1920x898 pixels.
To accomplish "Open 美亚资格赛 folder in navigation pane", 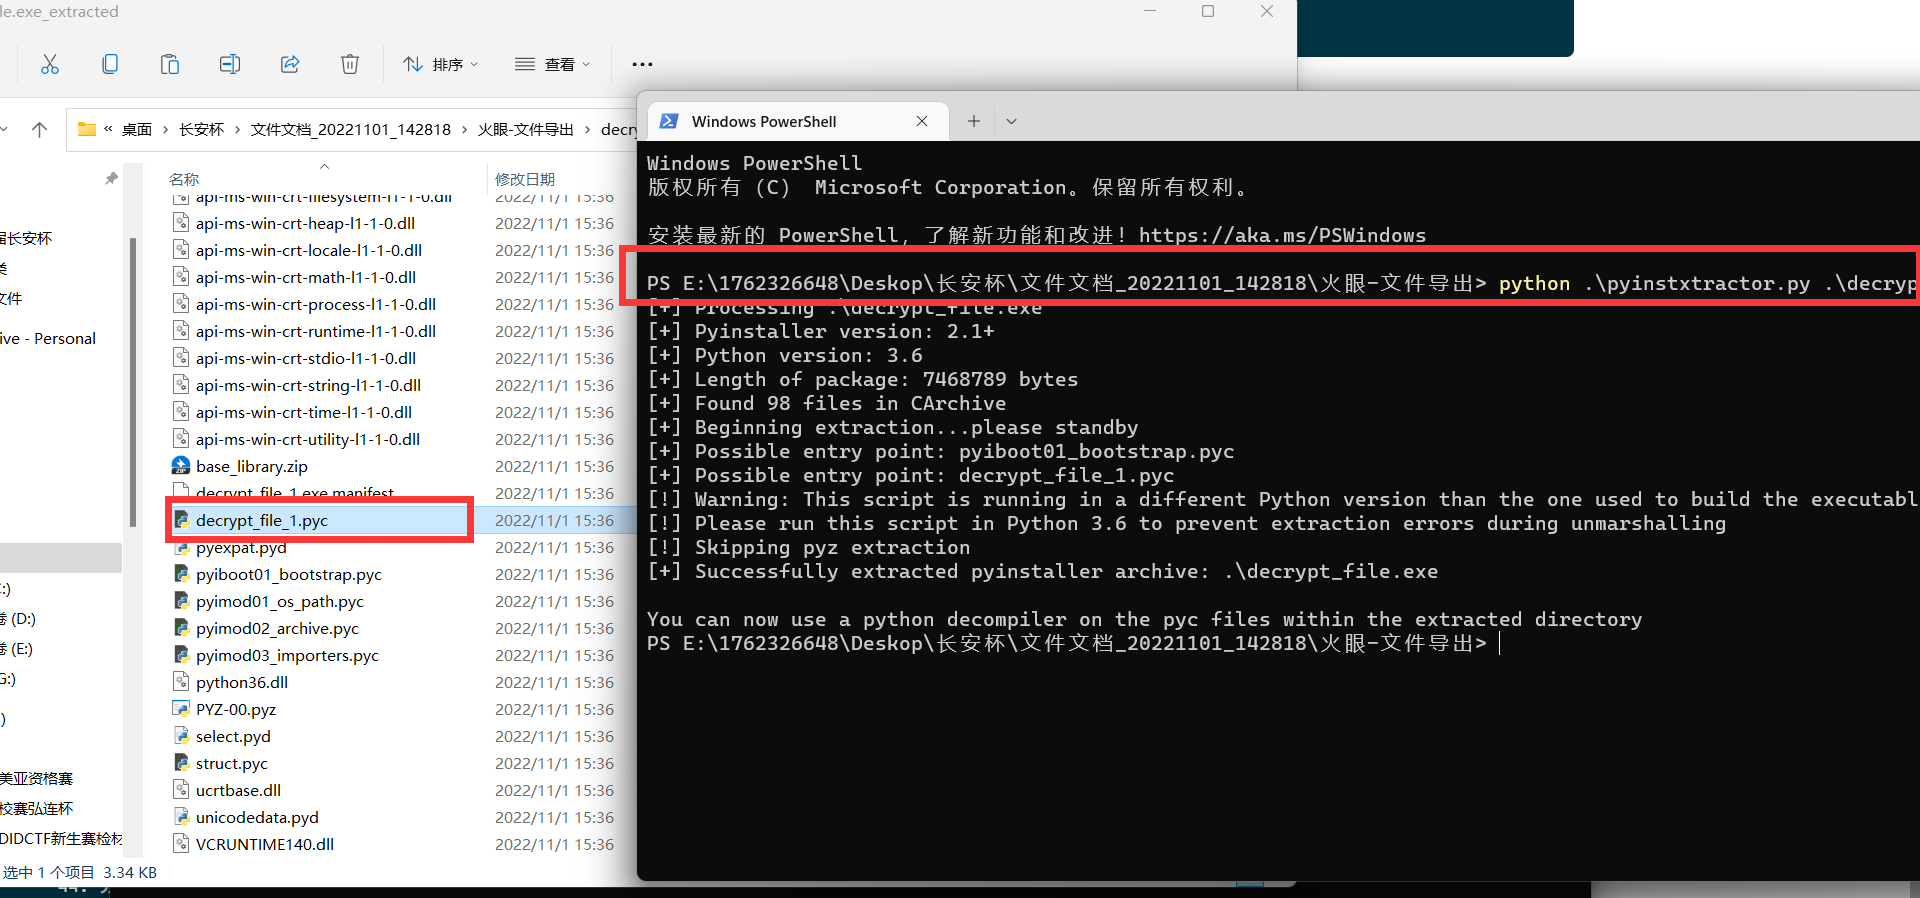I will pos(36,778).
